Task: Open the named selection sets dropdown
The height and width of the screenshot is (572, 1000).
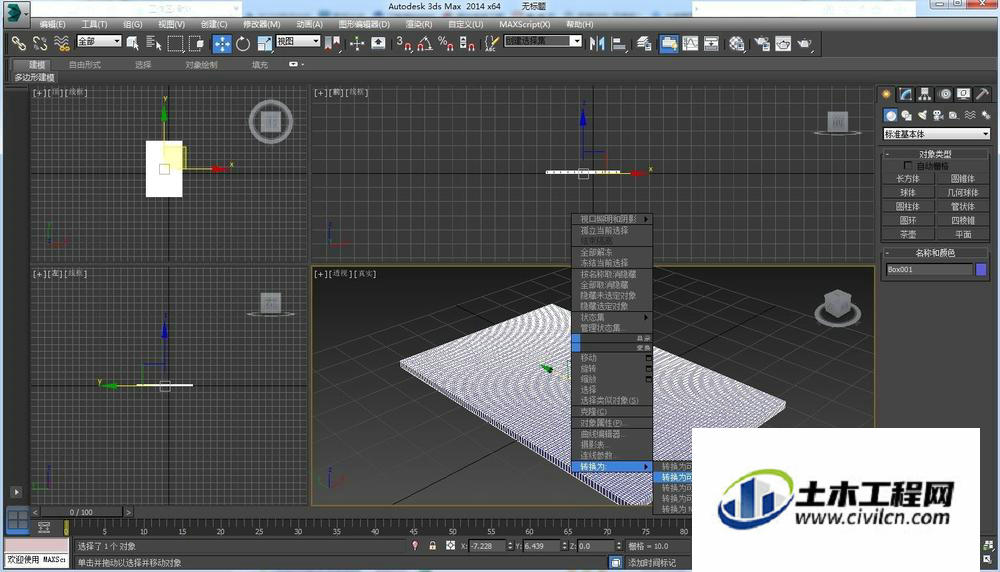Action: tap(543, 41)
